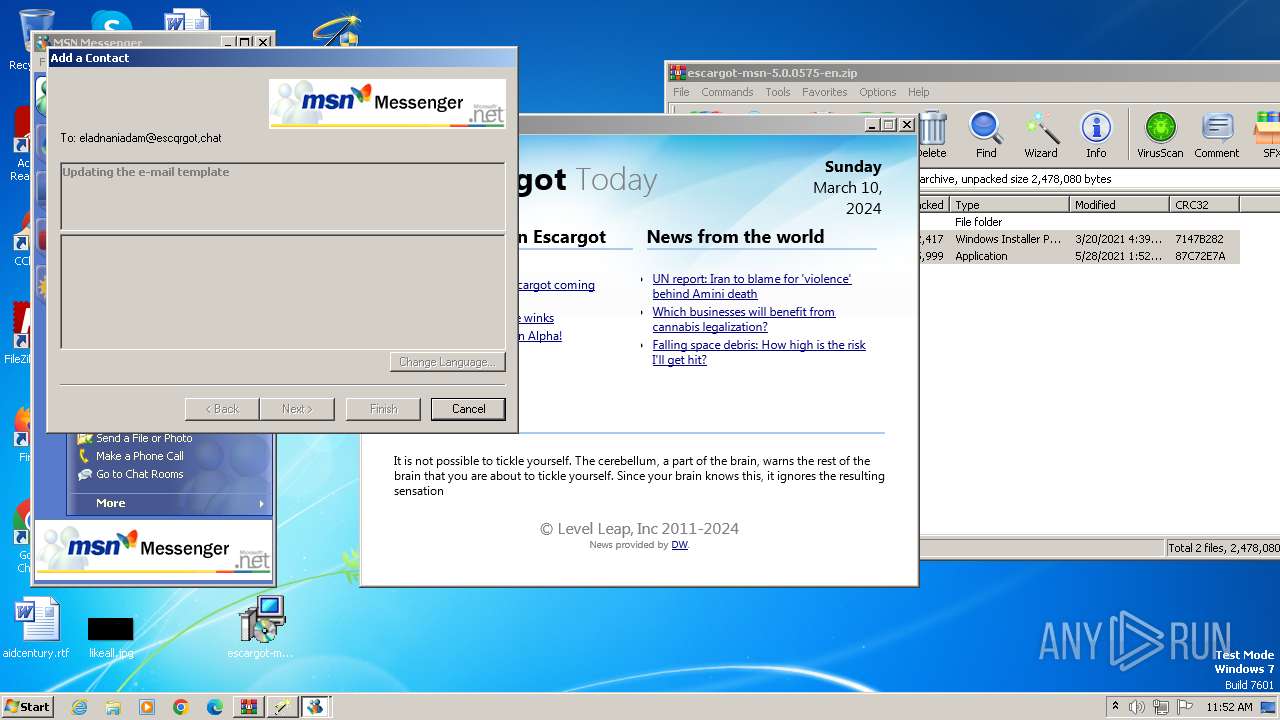This screenshot has height=720, width=1280.
Task: Open the Comment tool in WinRAR
Action: click(1216, 135)
